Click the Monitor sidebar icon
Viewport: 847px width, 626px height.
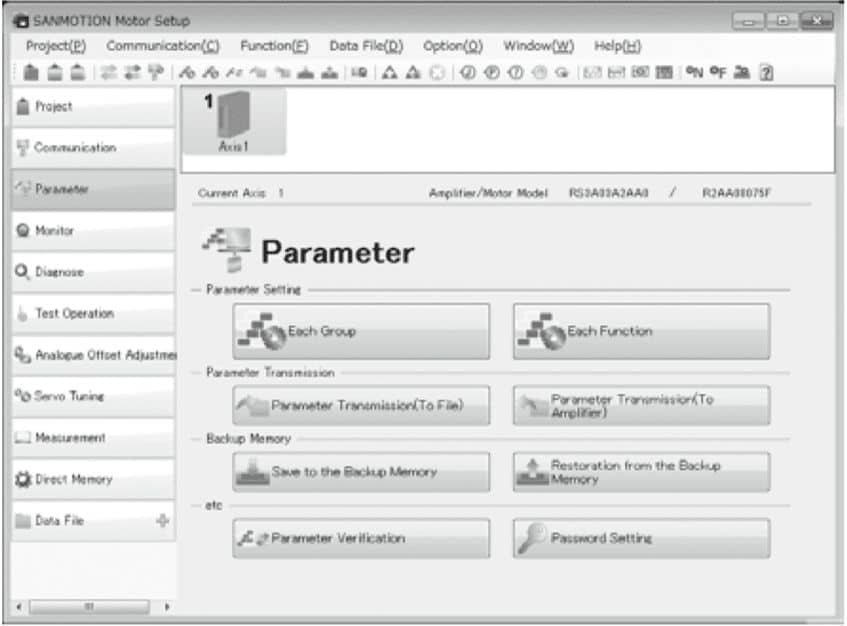23,231
